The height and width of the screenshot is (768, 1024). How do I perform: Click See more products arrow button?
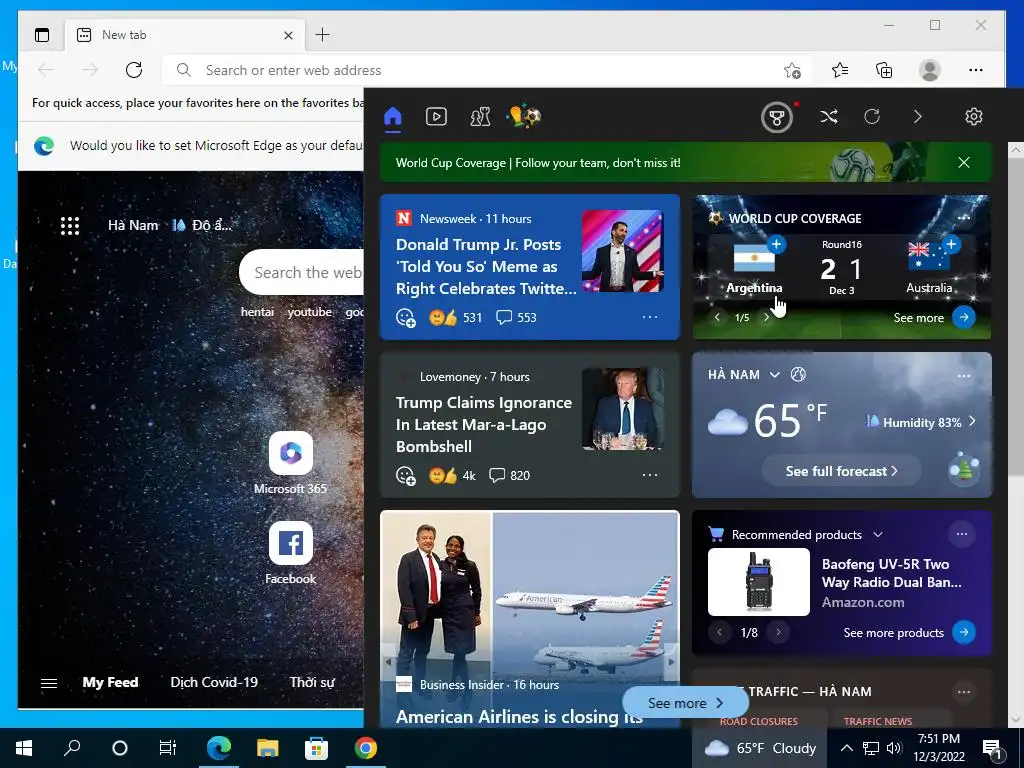pyautogui.click(x=964, y=632)
